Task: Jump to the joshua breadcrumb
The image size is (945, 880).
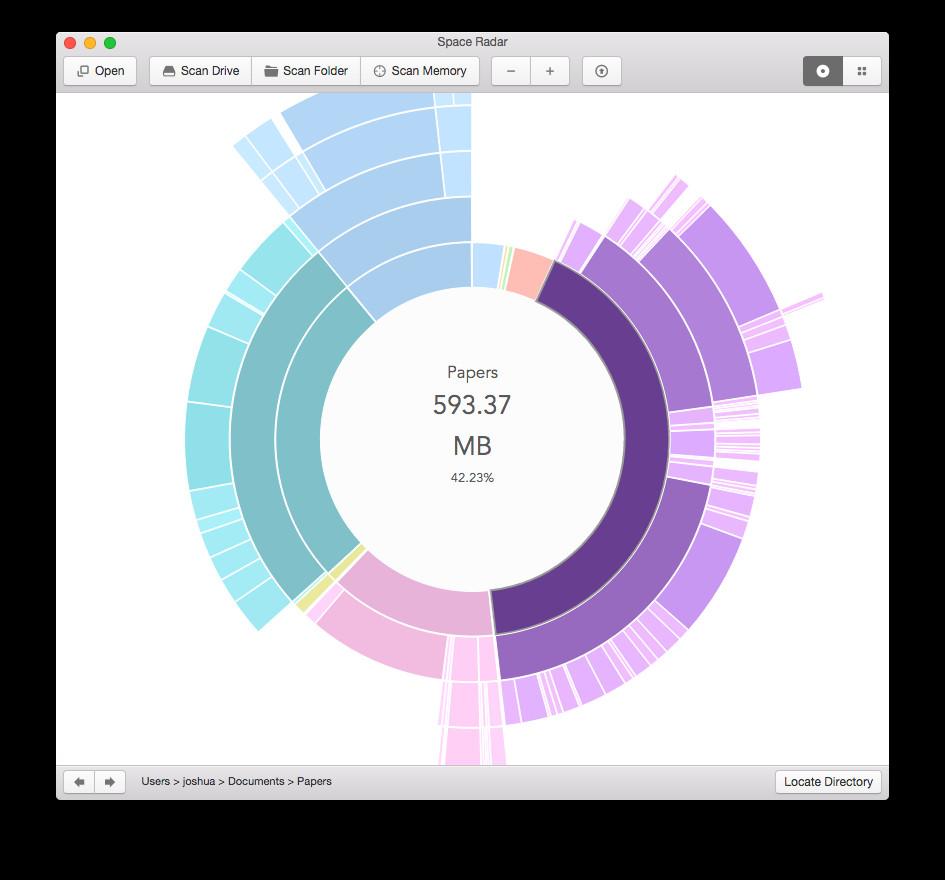Action: point(199,781)
